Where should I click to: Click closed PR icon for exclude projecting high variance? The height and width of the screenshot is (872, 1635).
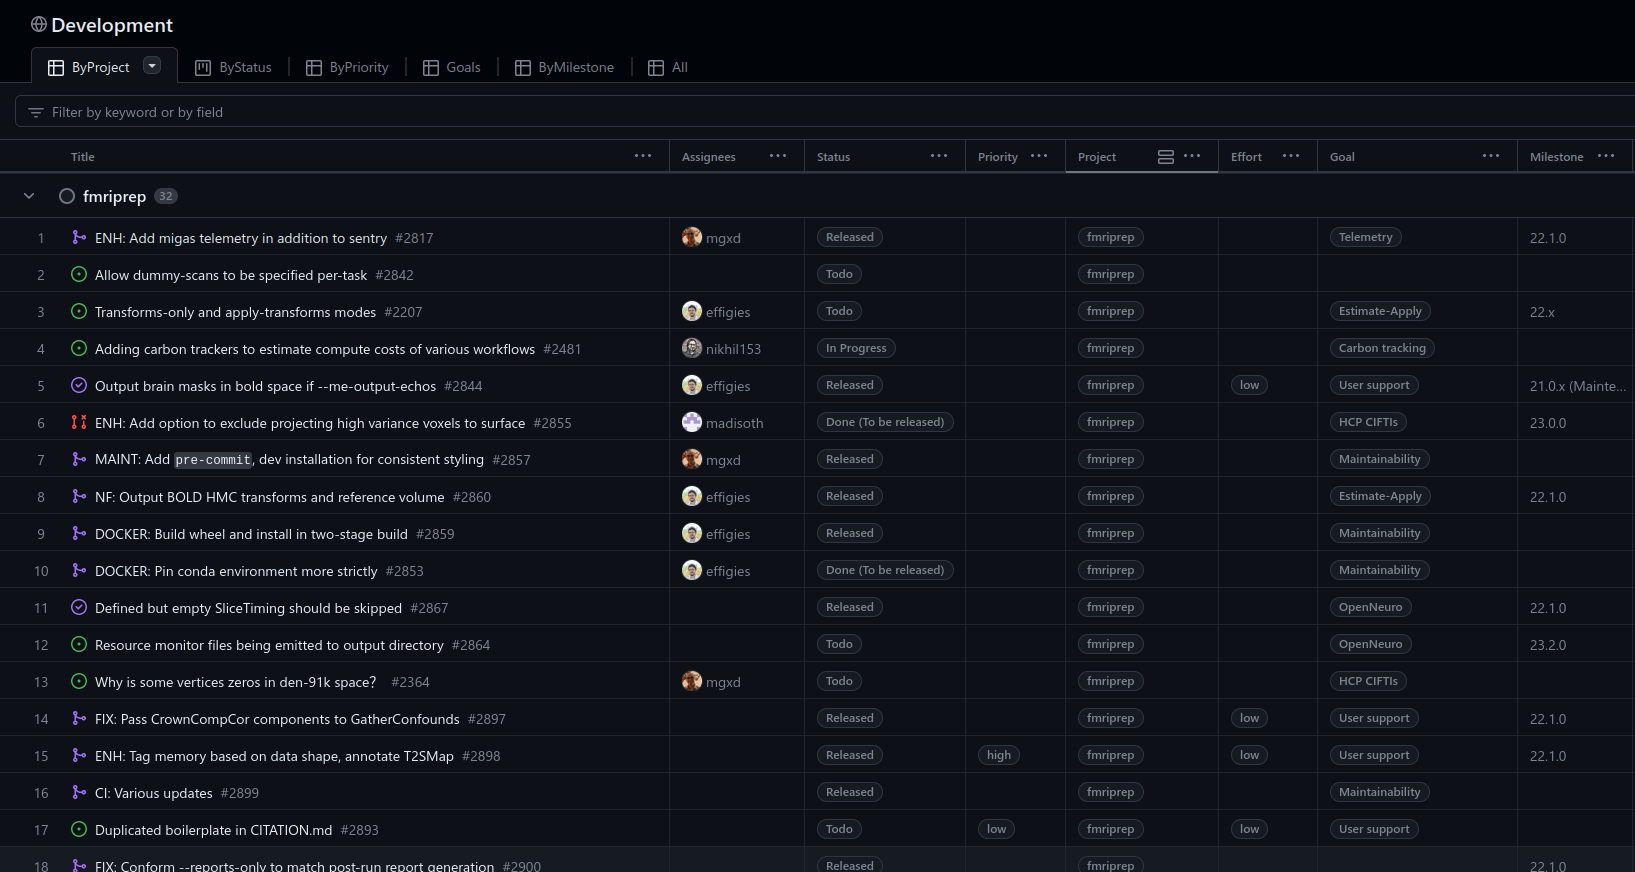tap(79, 422)
